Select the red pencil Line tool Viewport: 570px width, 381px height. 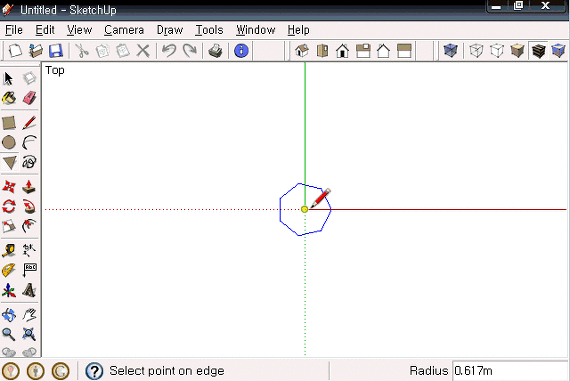[x=29, y=123]
